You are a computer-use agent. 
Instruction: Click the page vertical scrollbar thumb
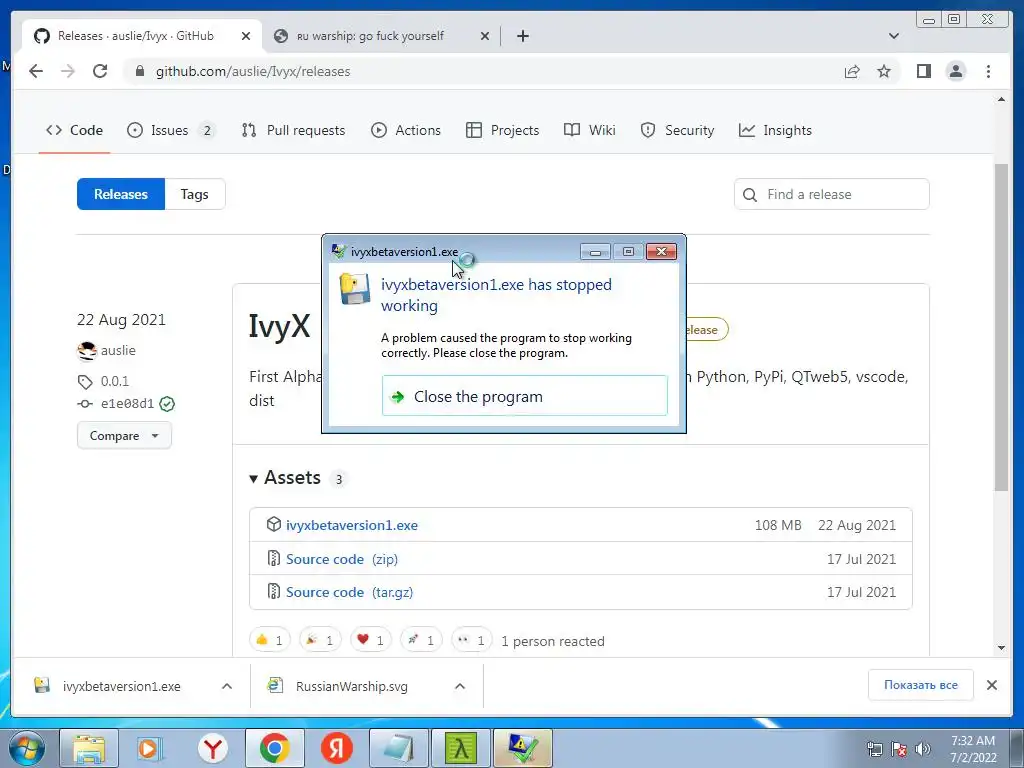(x=1001, y=327)
